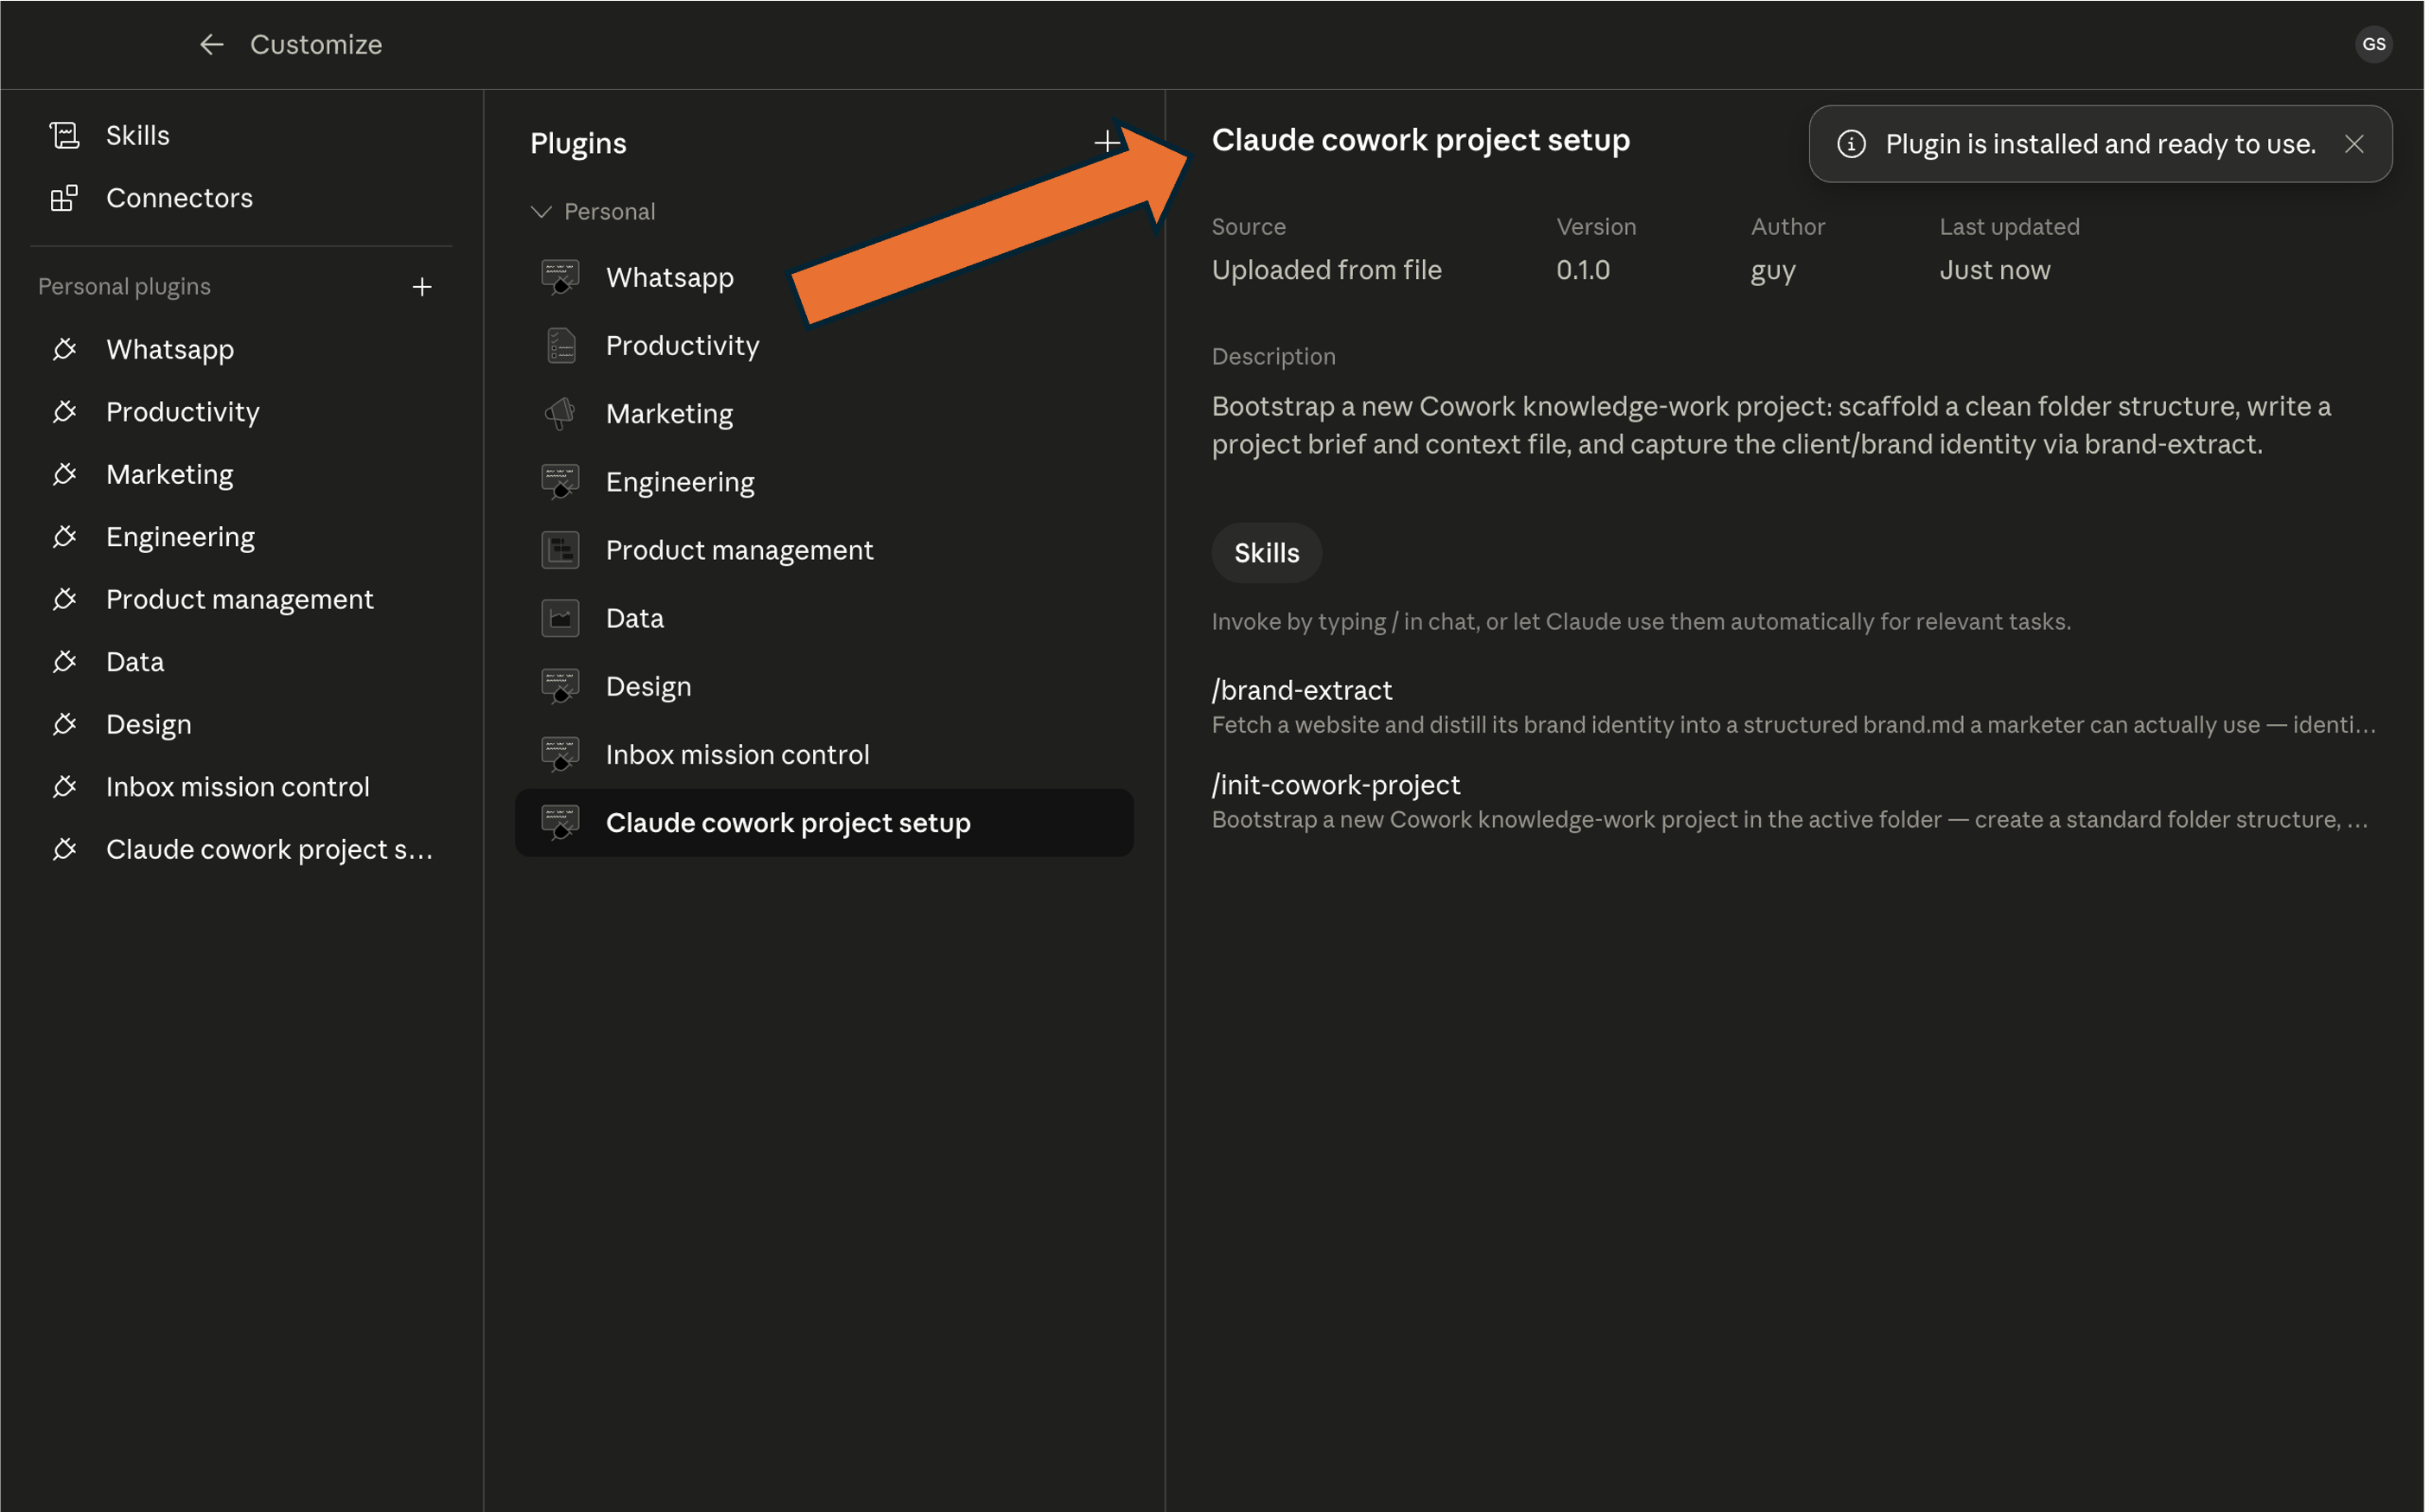Click Productivity plugin checklist icon in Plugins list
Viewport: 2427px width, 1512px height.
[x=560, y=345]
